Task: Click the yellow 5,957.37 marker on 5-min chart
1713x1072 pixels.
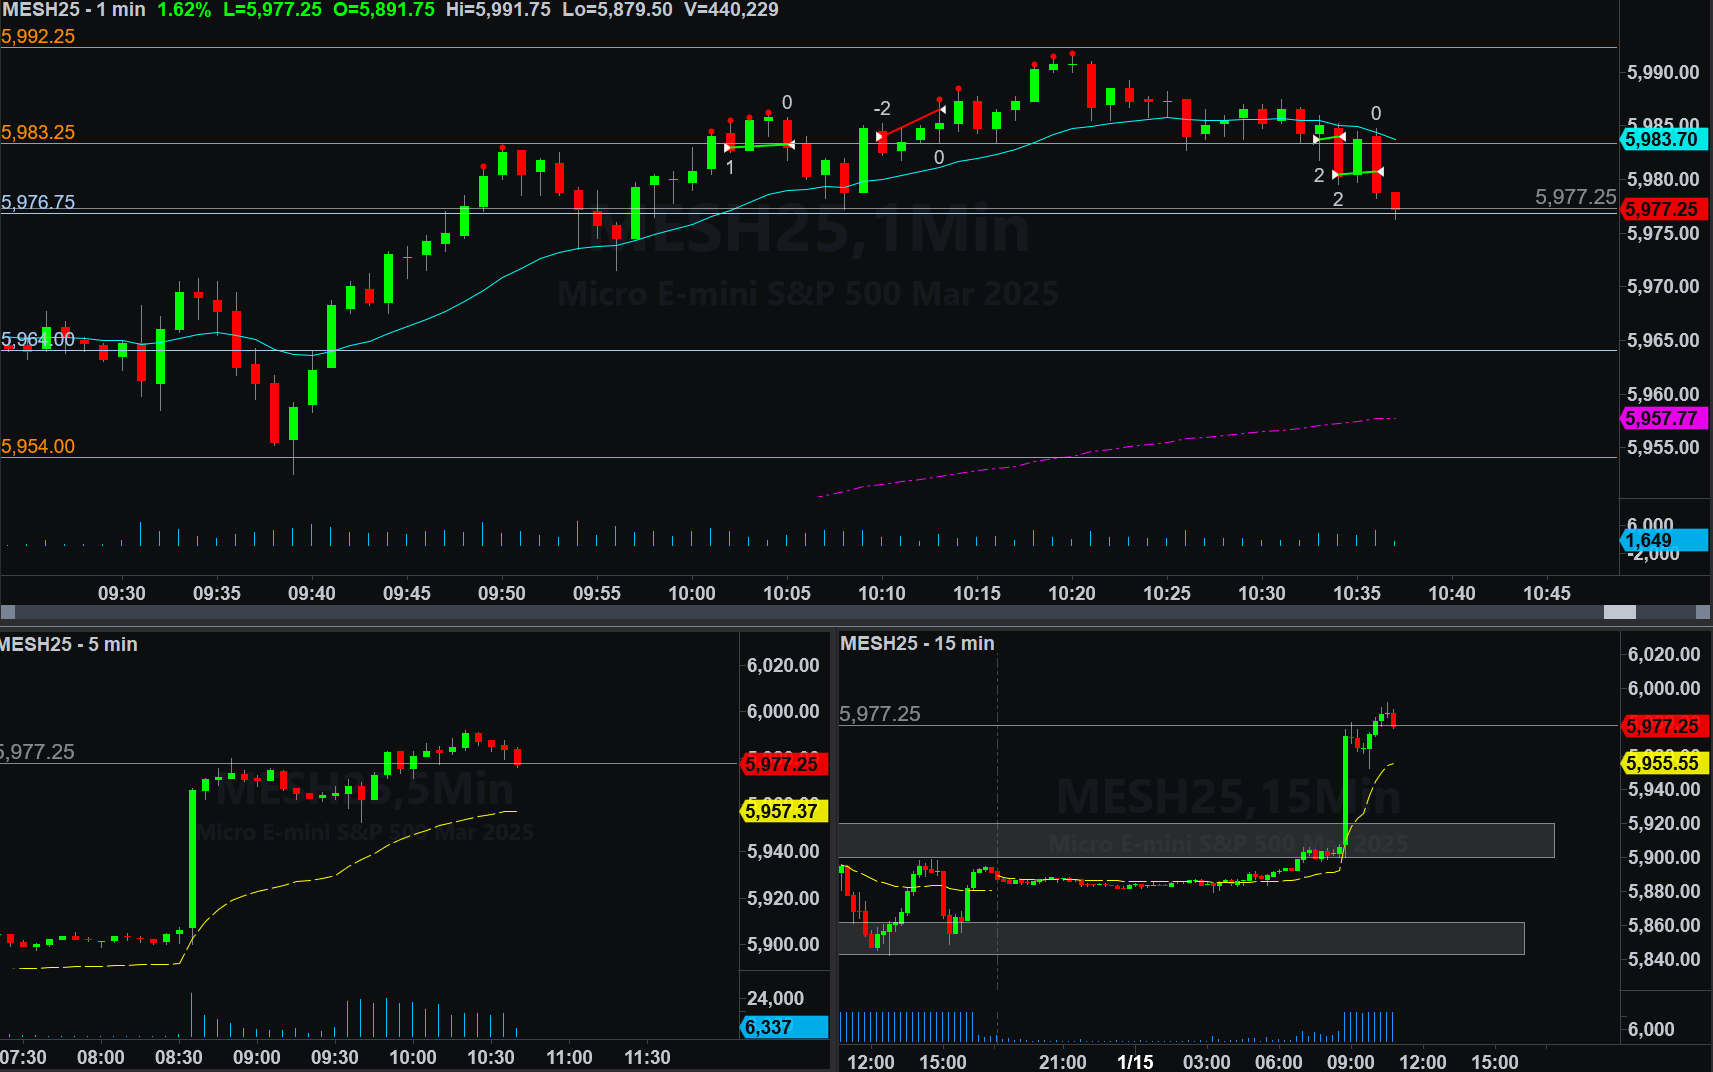Action: click(782, 811)
